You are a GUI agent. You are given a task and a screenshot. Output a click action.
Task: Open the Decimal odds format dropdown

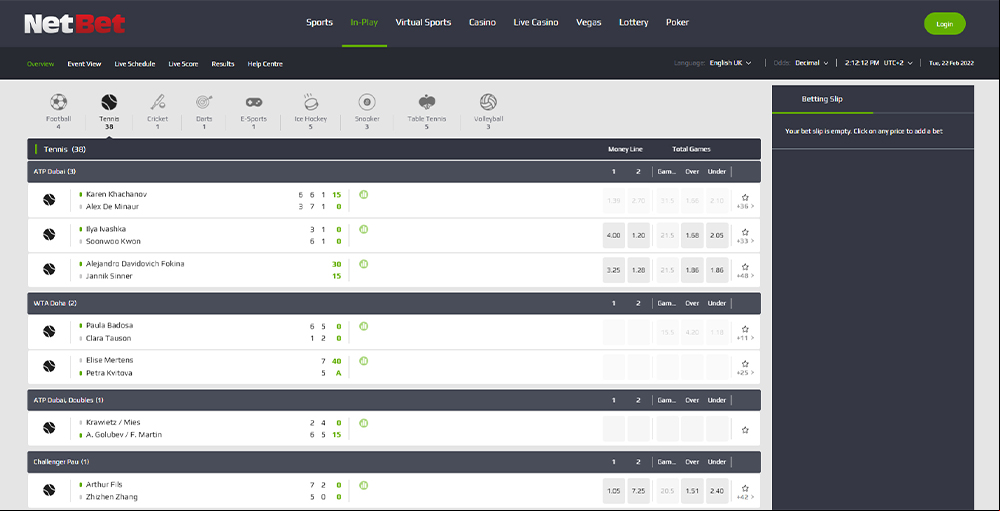click(812, 63)
